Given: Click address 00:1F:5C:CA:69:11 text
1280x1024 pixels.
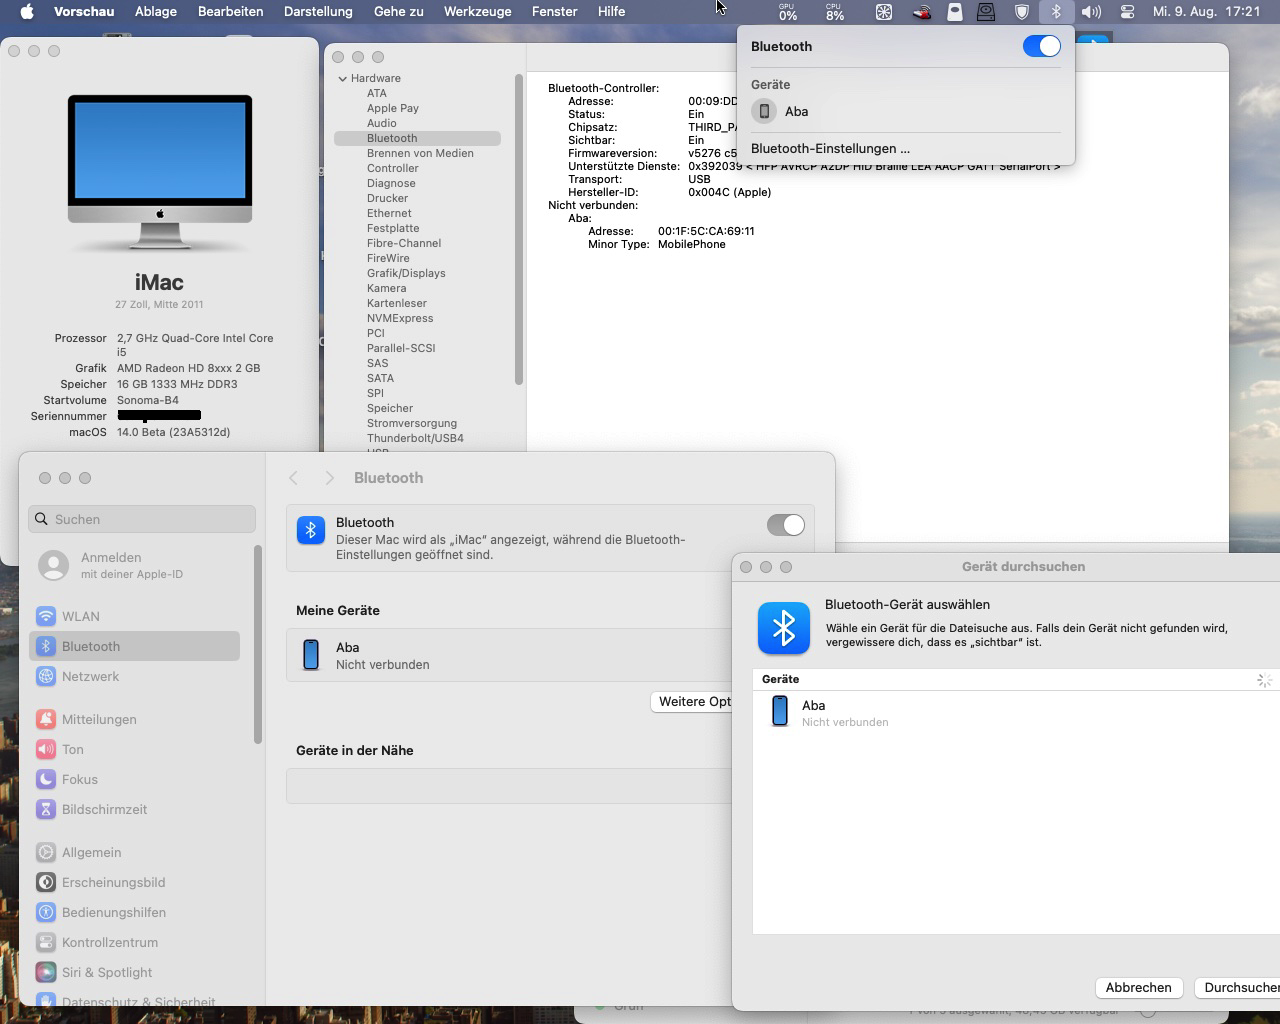Looking at the screenshot, I should 706,231.
